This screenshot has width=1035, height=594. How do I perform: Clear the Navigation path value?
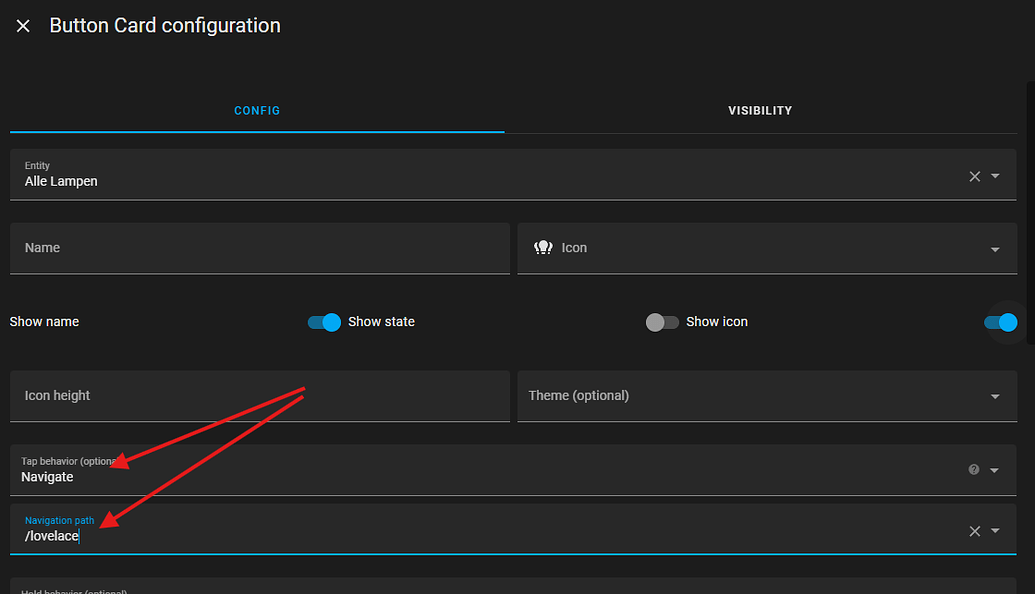pyautogui.click(x=974, y=531)
